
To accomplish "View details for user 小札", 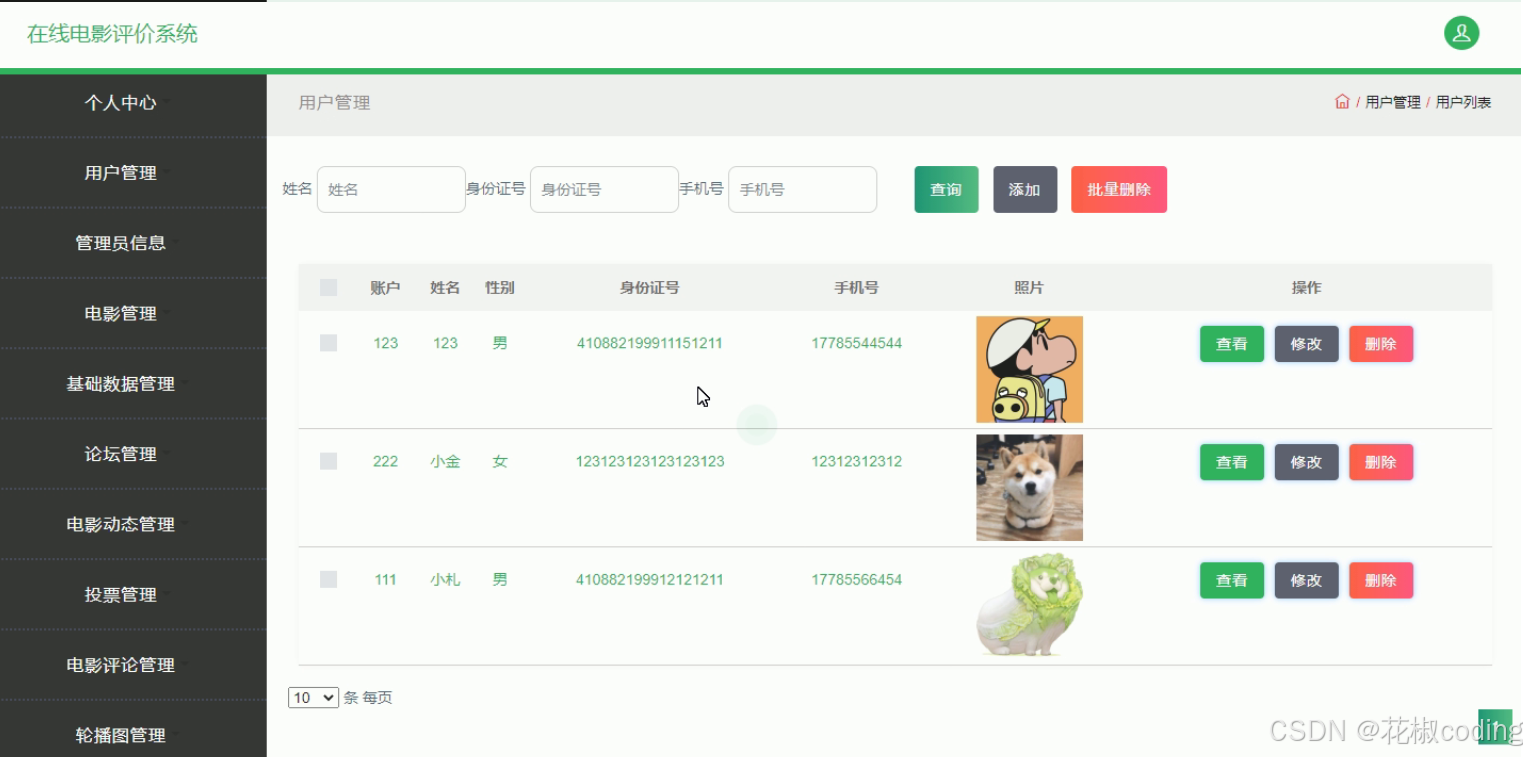I will [1232, 580].
